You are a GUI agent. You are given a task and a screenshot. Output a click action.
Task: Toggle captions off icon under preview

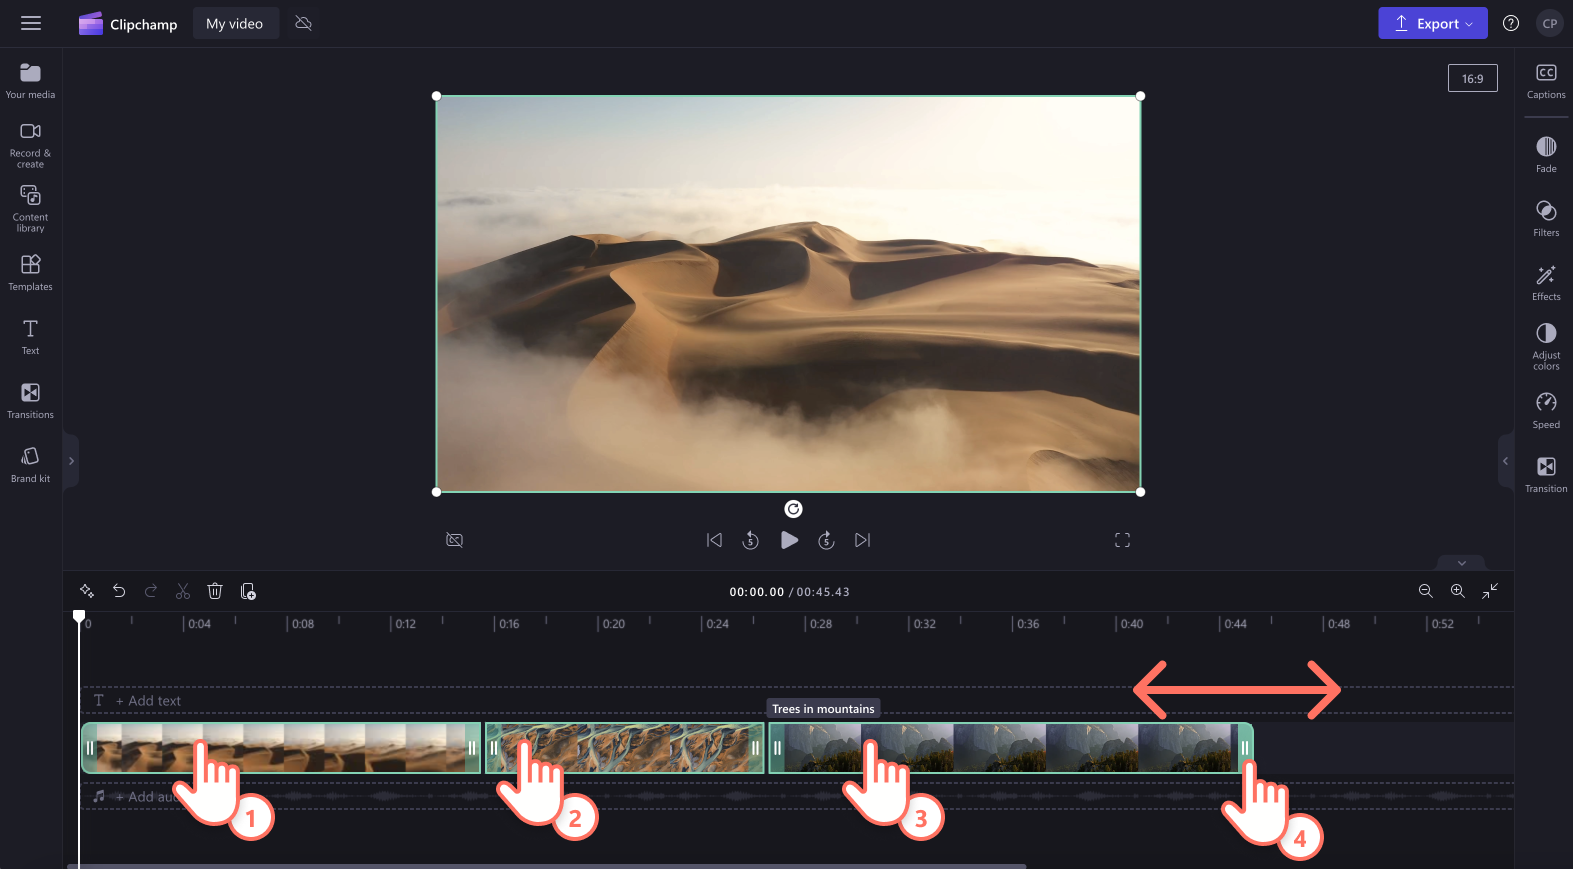454,540
